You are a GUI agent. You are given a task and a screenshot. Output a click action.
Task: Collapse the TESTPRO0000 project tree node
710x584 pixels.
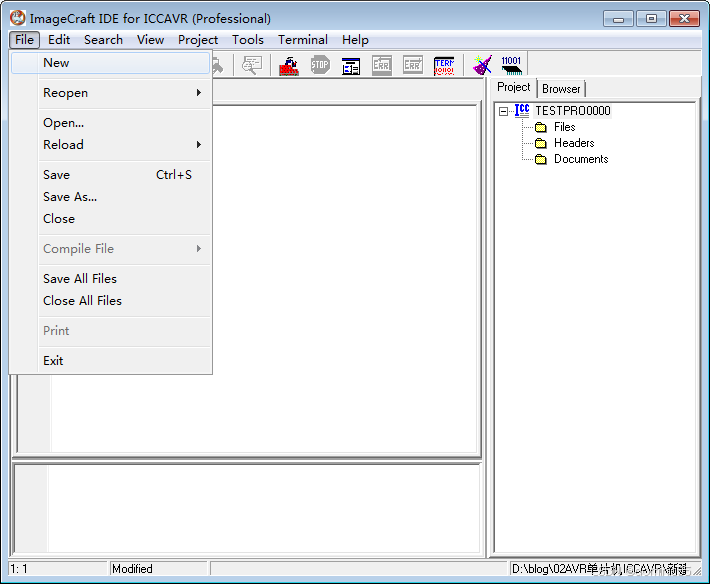click(503, 111)
